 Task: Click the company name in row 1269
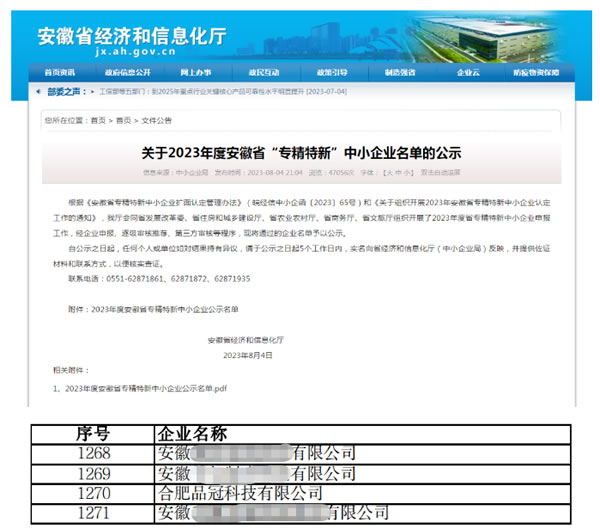pyautogui.click(x=257, y=474)
